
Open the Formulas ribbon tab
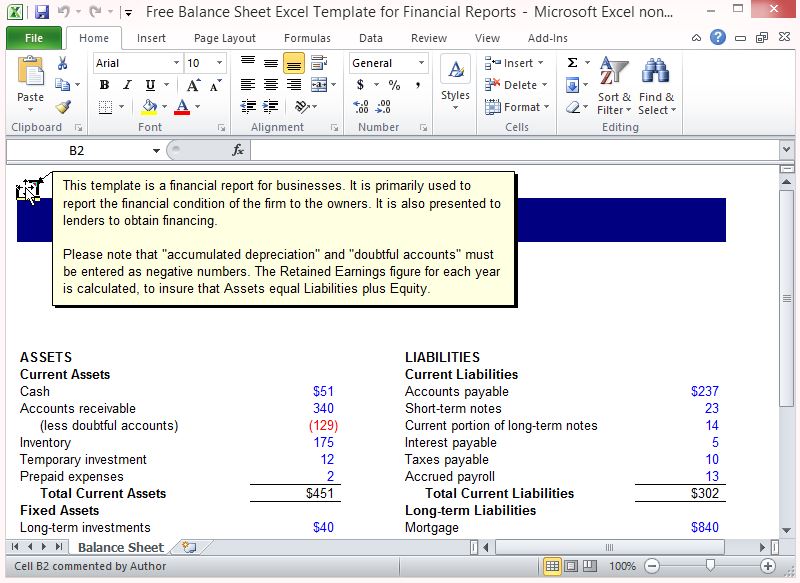[307, 38]
